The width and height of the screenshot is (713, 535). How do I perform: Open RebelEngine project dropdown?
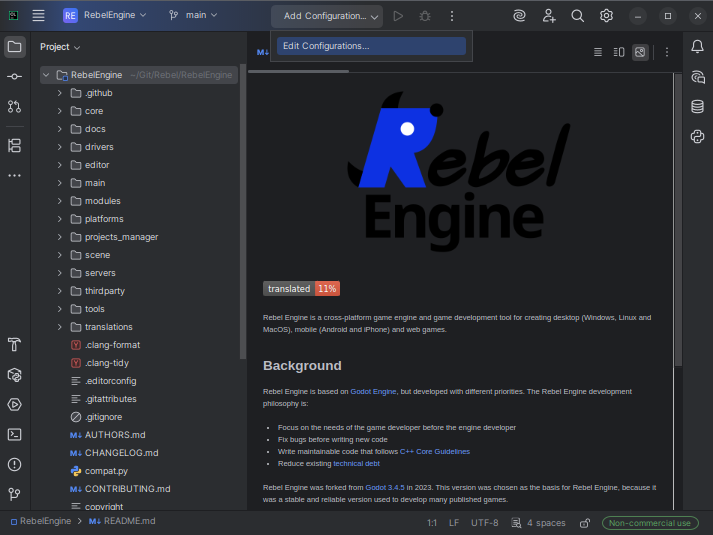pyautogui.click(x=105, y=15)
